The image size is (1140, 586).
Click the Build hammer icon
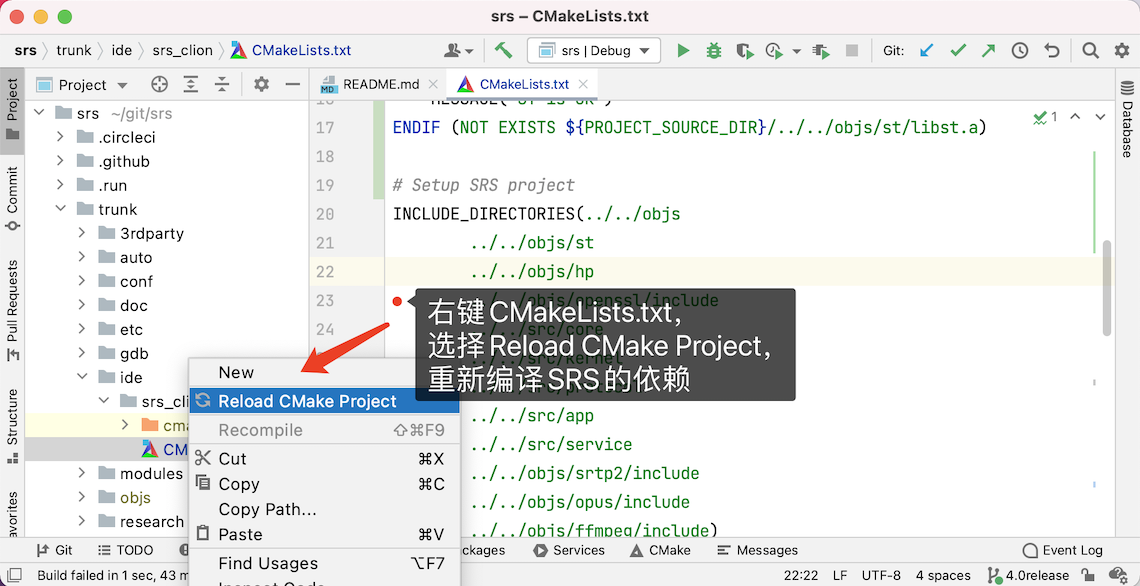pos(503,50)
